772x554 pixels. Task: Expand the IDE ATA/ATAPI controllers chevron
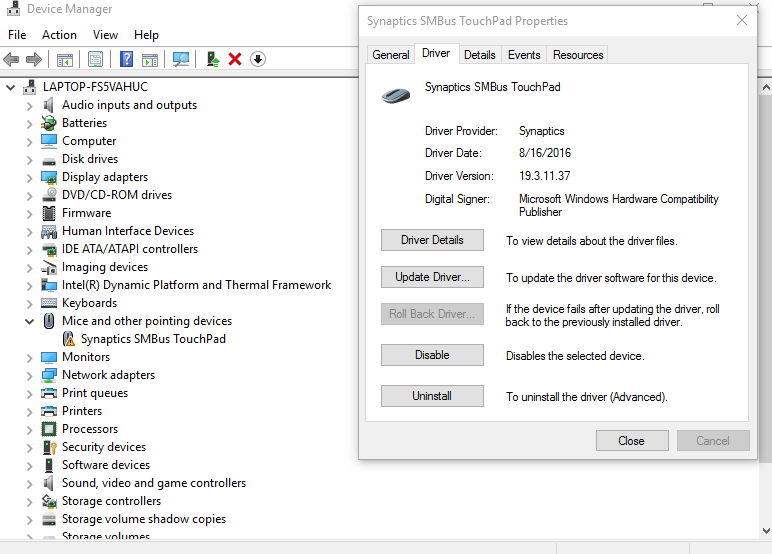[x=30, y=250]
